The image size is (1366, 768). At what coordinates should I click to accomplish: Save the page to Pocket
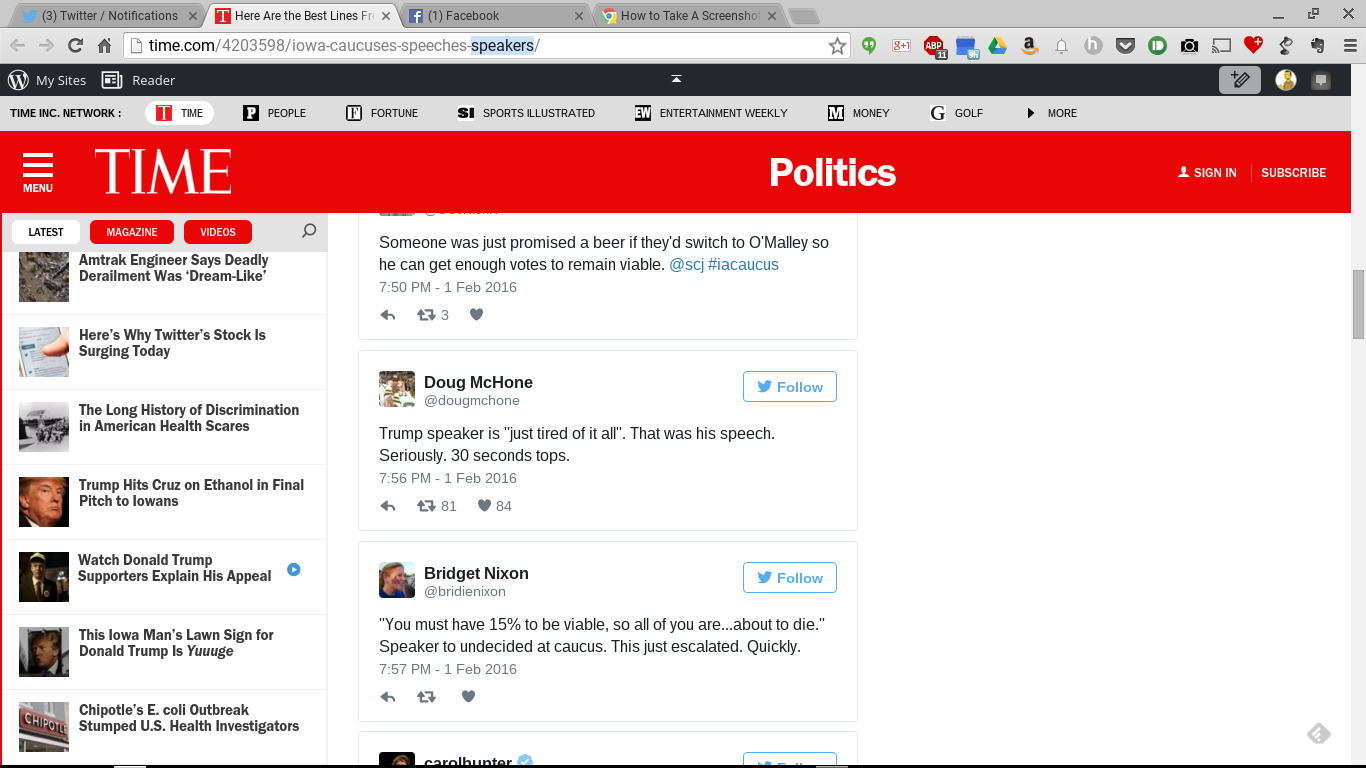pos(1125,45)
